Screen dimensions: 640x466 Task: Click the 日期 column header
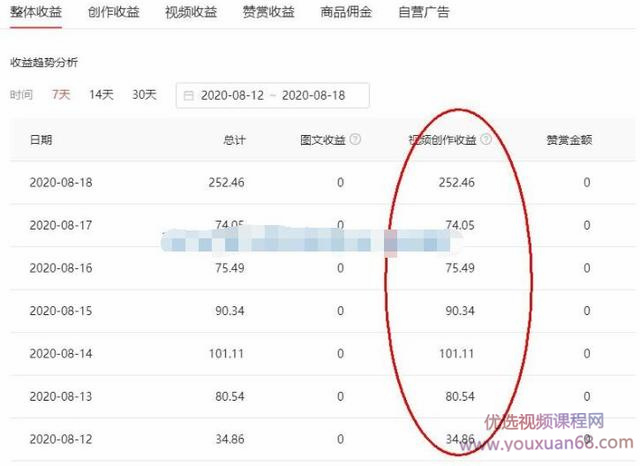tap(41, 140)
